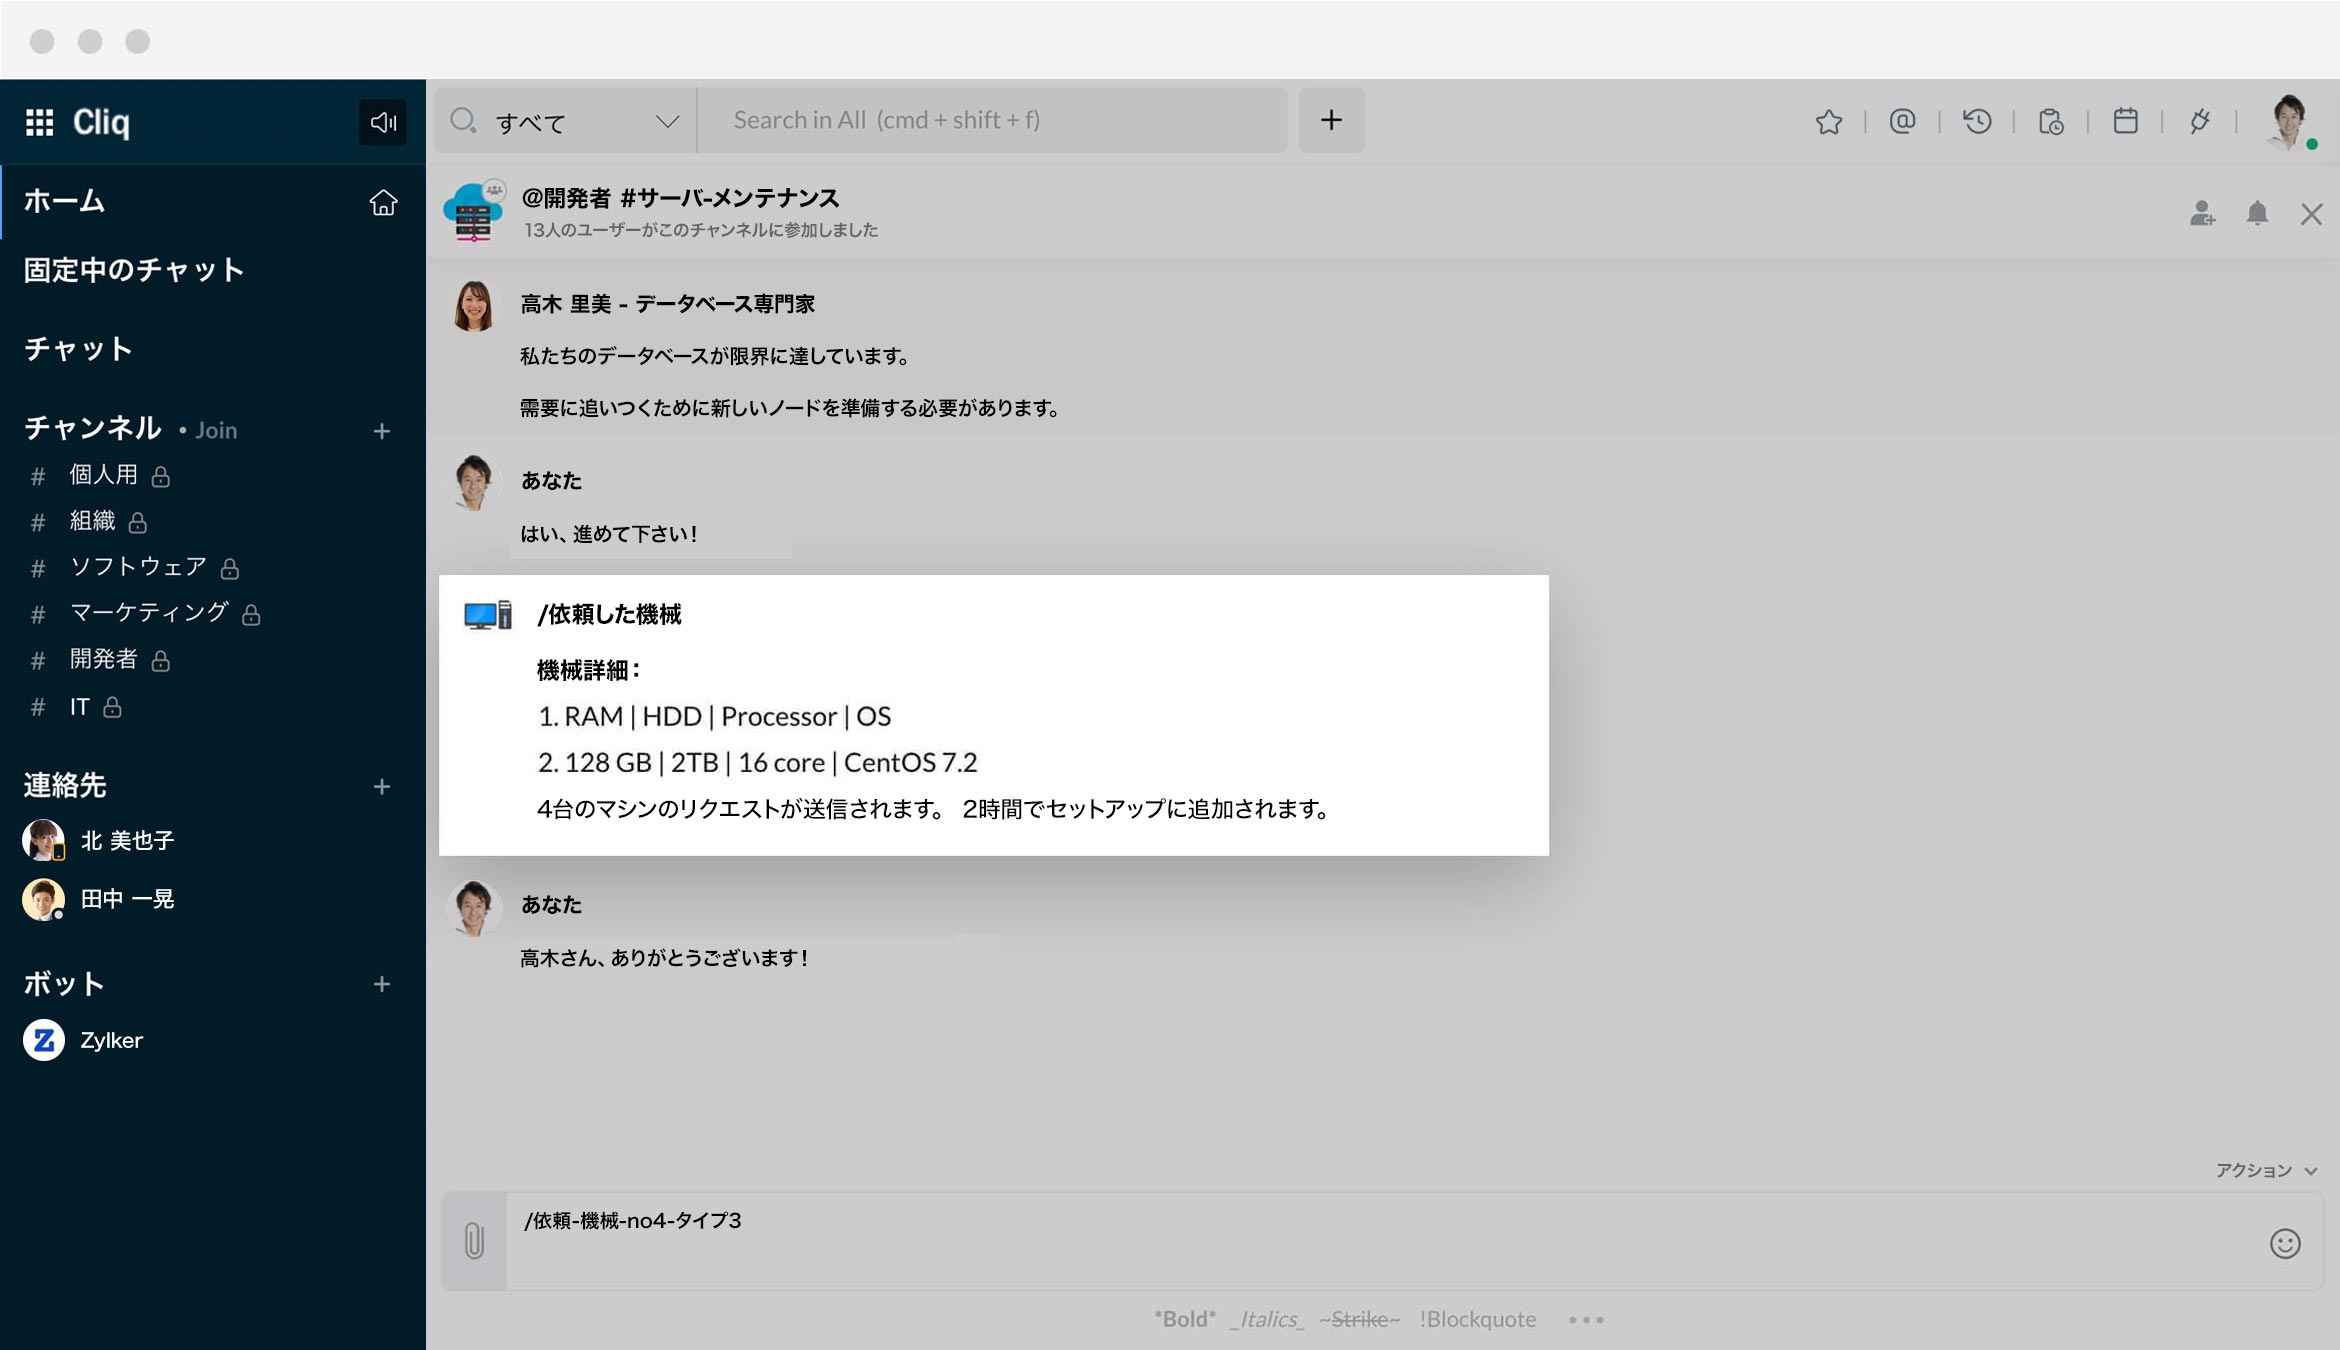Open the history clock icon
This screenshot has width=2340, height=1350.
click(x=1977, y=122)
